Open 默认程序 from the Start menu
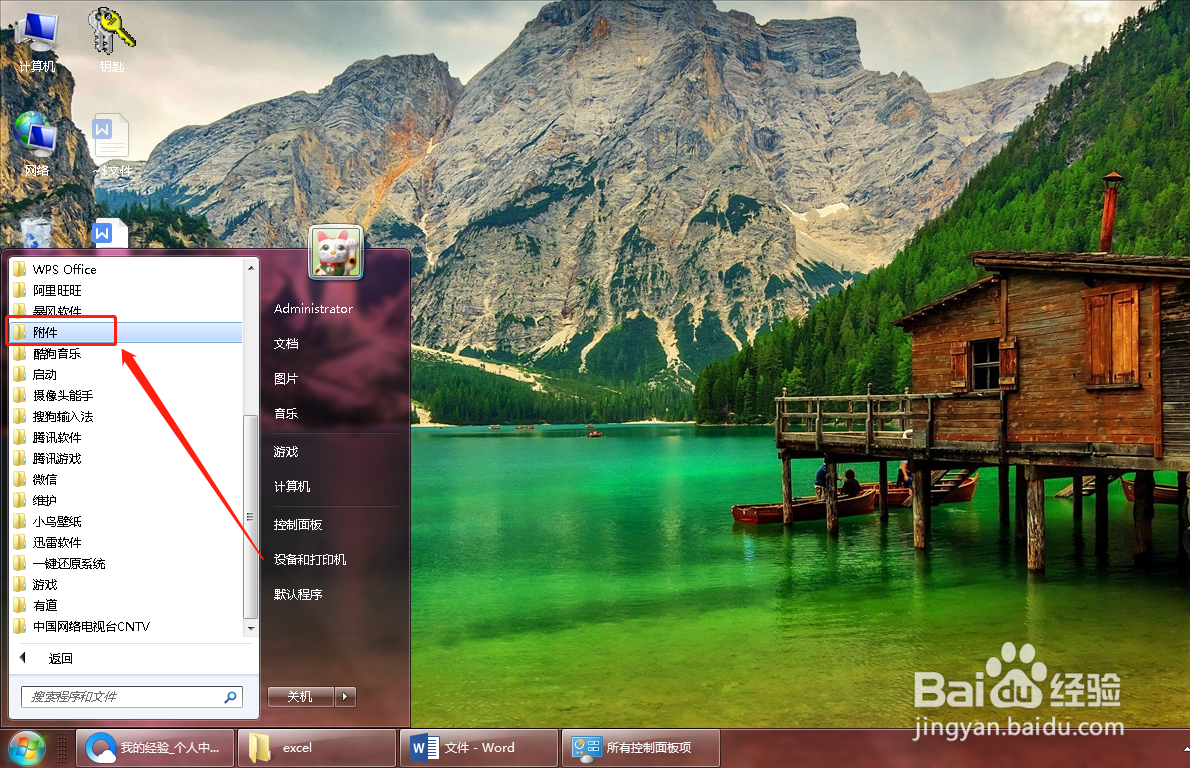Image resolution: width=1190 pixels, height=768 pixels. (x=298, y=594)
